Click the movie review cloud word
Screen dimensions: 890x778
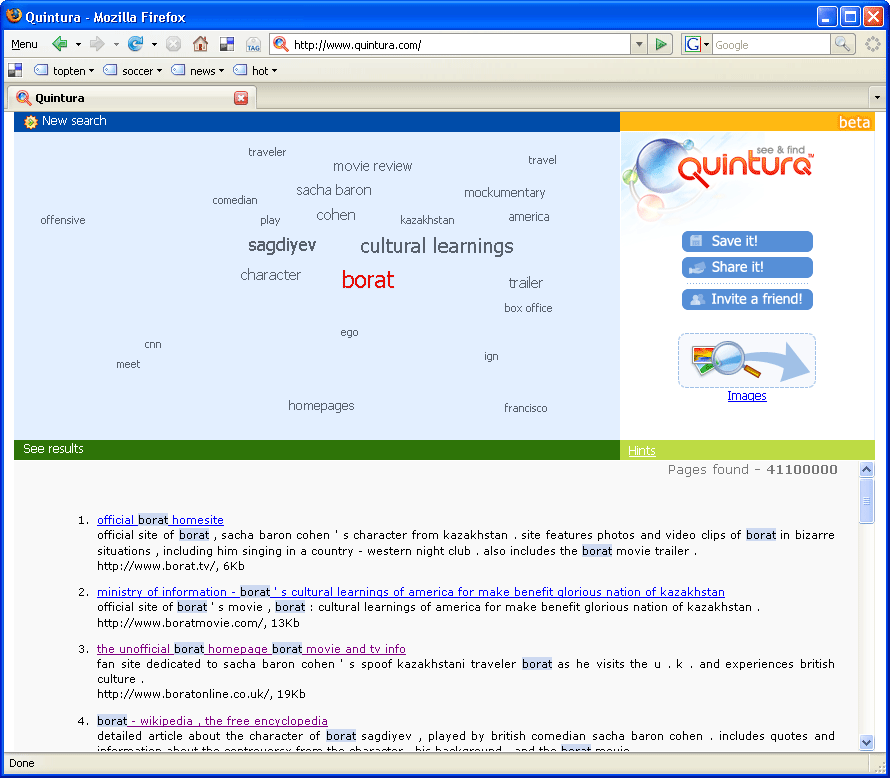pyautogui.click(x=372, y=166)
